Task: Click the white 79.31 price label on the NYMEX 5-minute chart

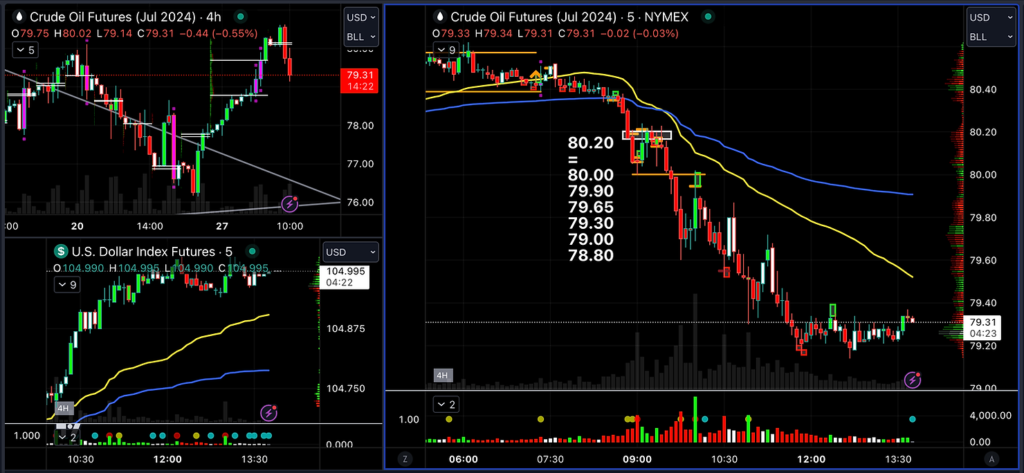Action: pos(984,327)
